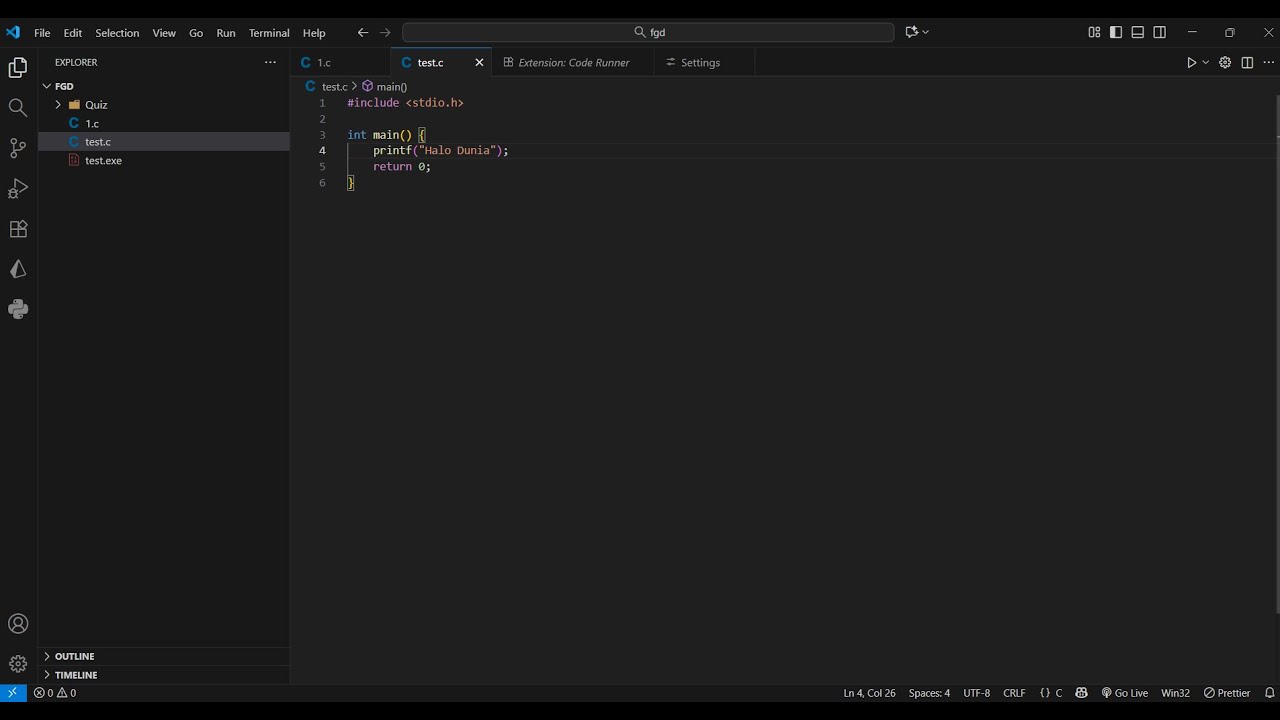Open the Source Control view
1280x720 pixels.
coord(18,148)
